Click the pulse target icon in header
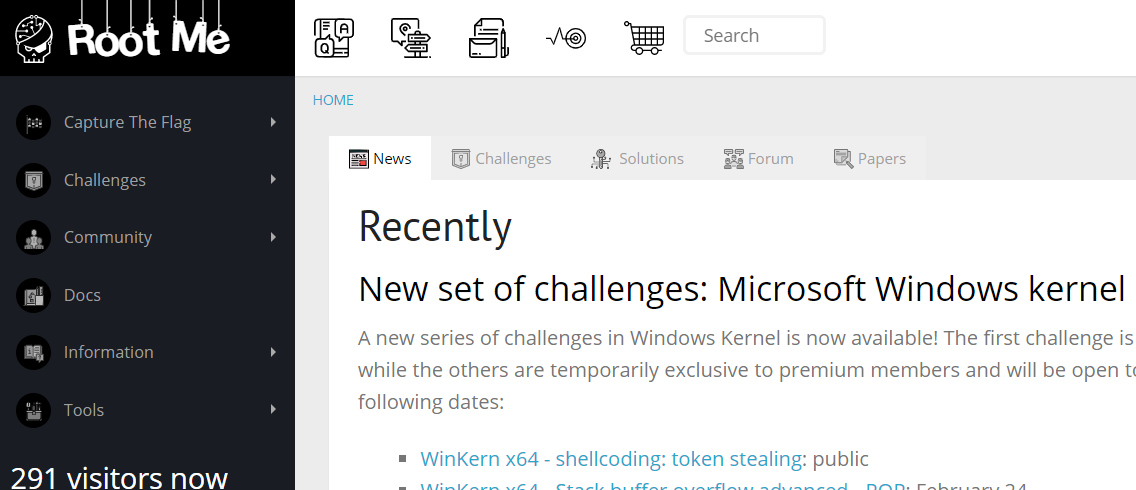This screenshot has height=490, width=1136. click(x=566, y=37)
